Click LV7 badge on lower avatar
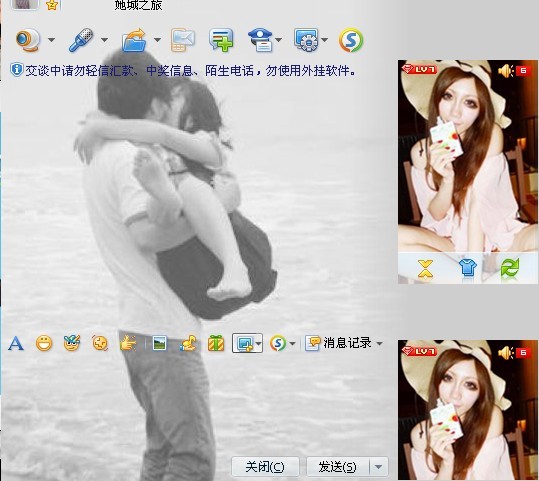Image resolution: width=539 pixels, height=481 pixels. [419, 351]
